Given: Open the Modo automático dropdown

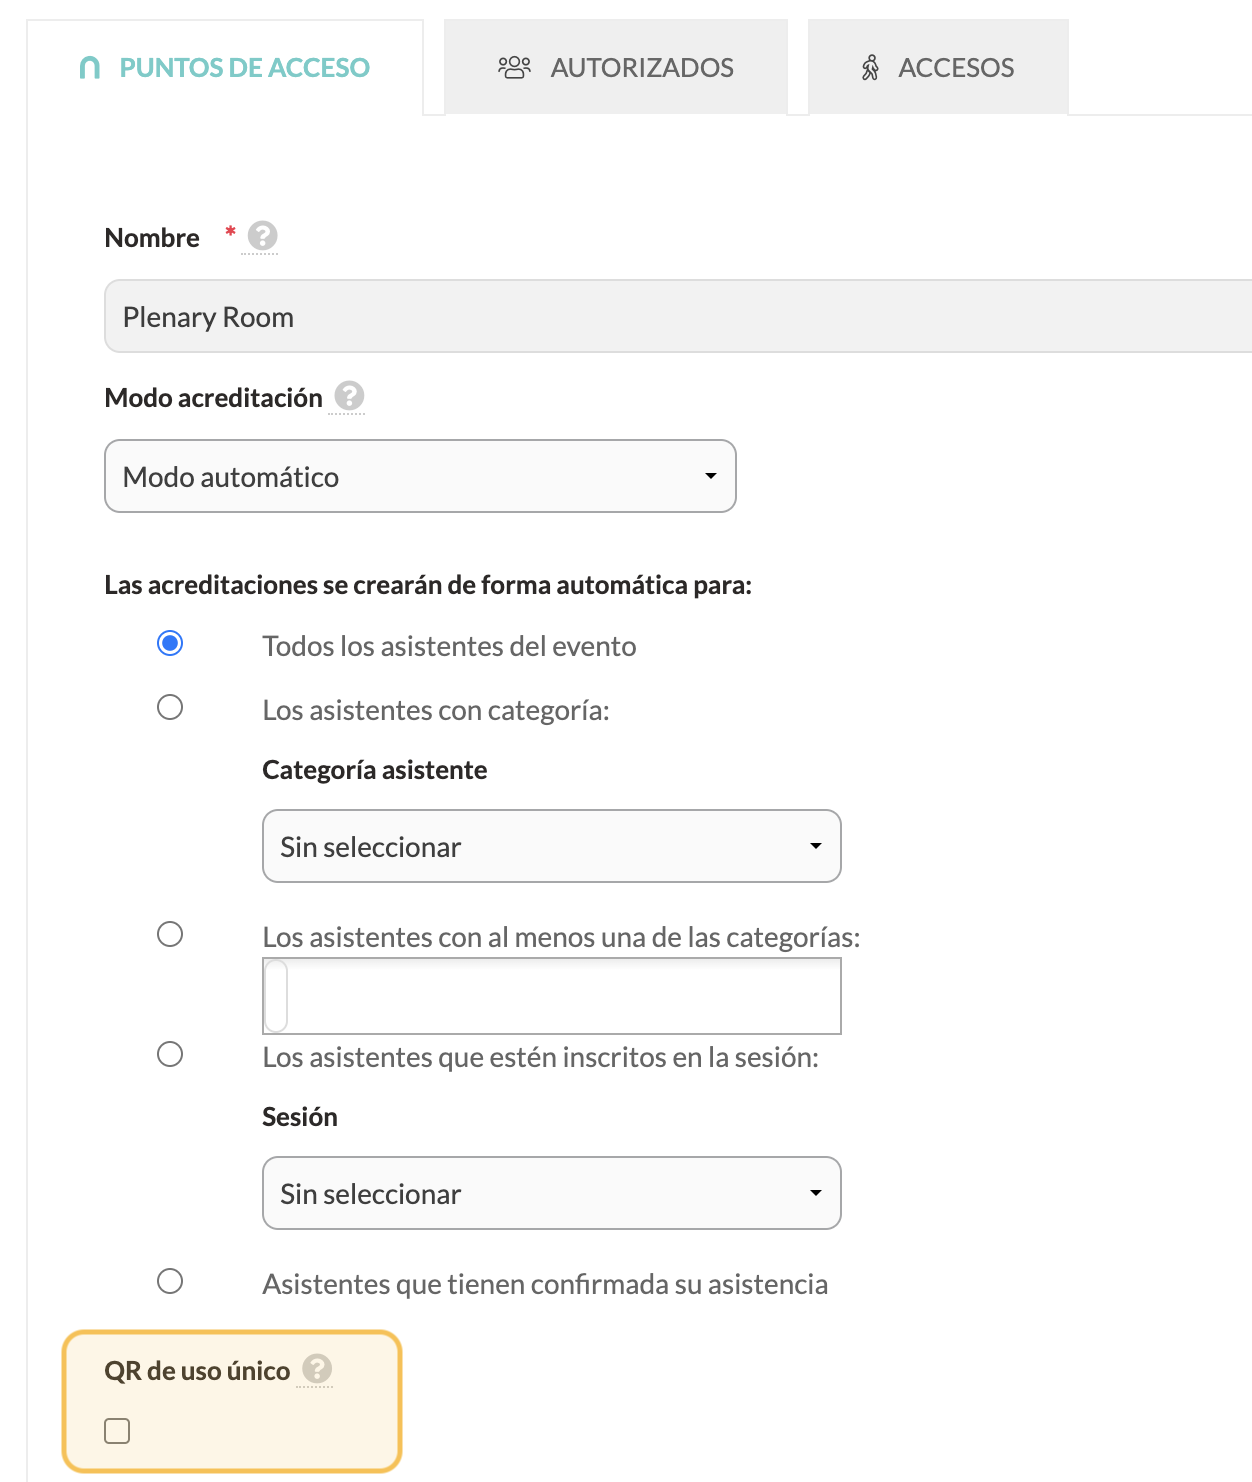Looking at the screenshot, I should click(420, 476).
